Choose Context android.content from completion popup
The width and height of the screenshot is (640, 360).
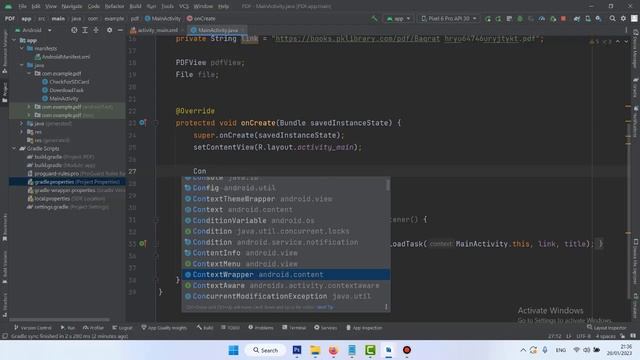[x=286, y=210]
